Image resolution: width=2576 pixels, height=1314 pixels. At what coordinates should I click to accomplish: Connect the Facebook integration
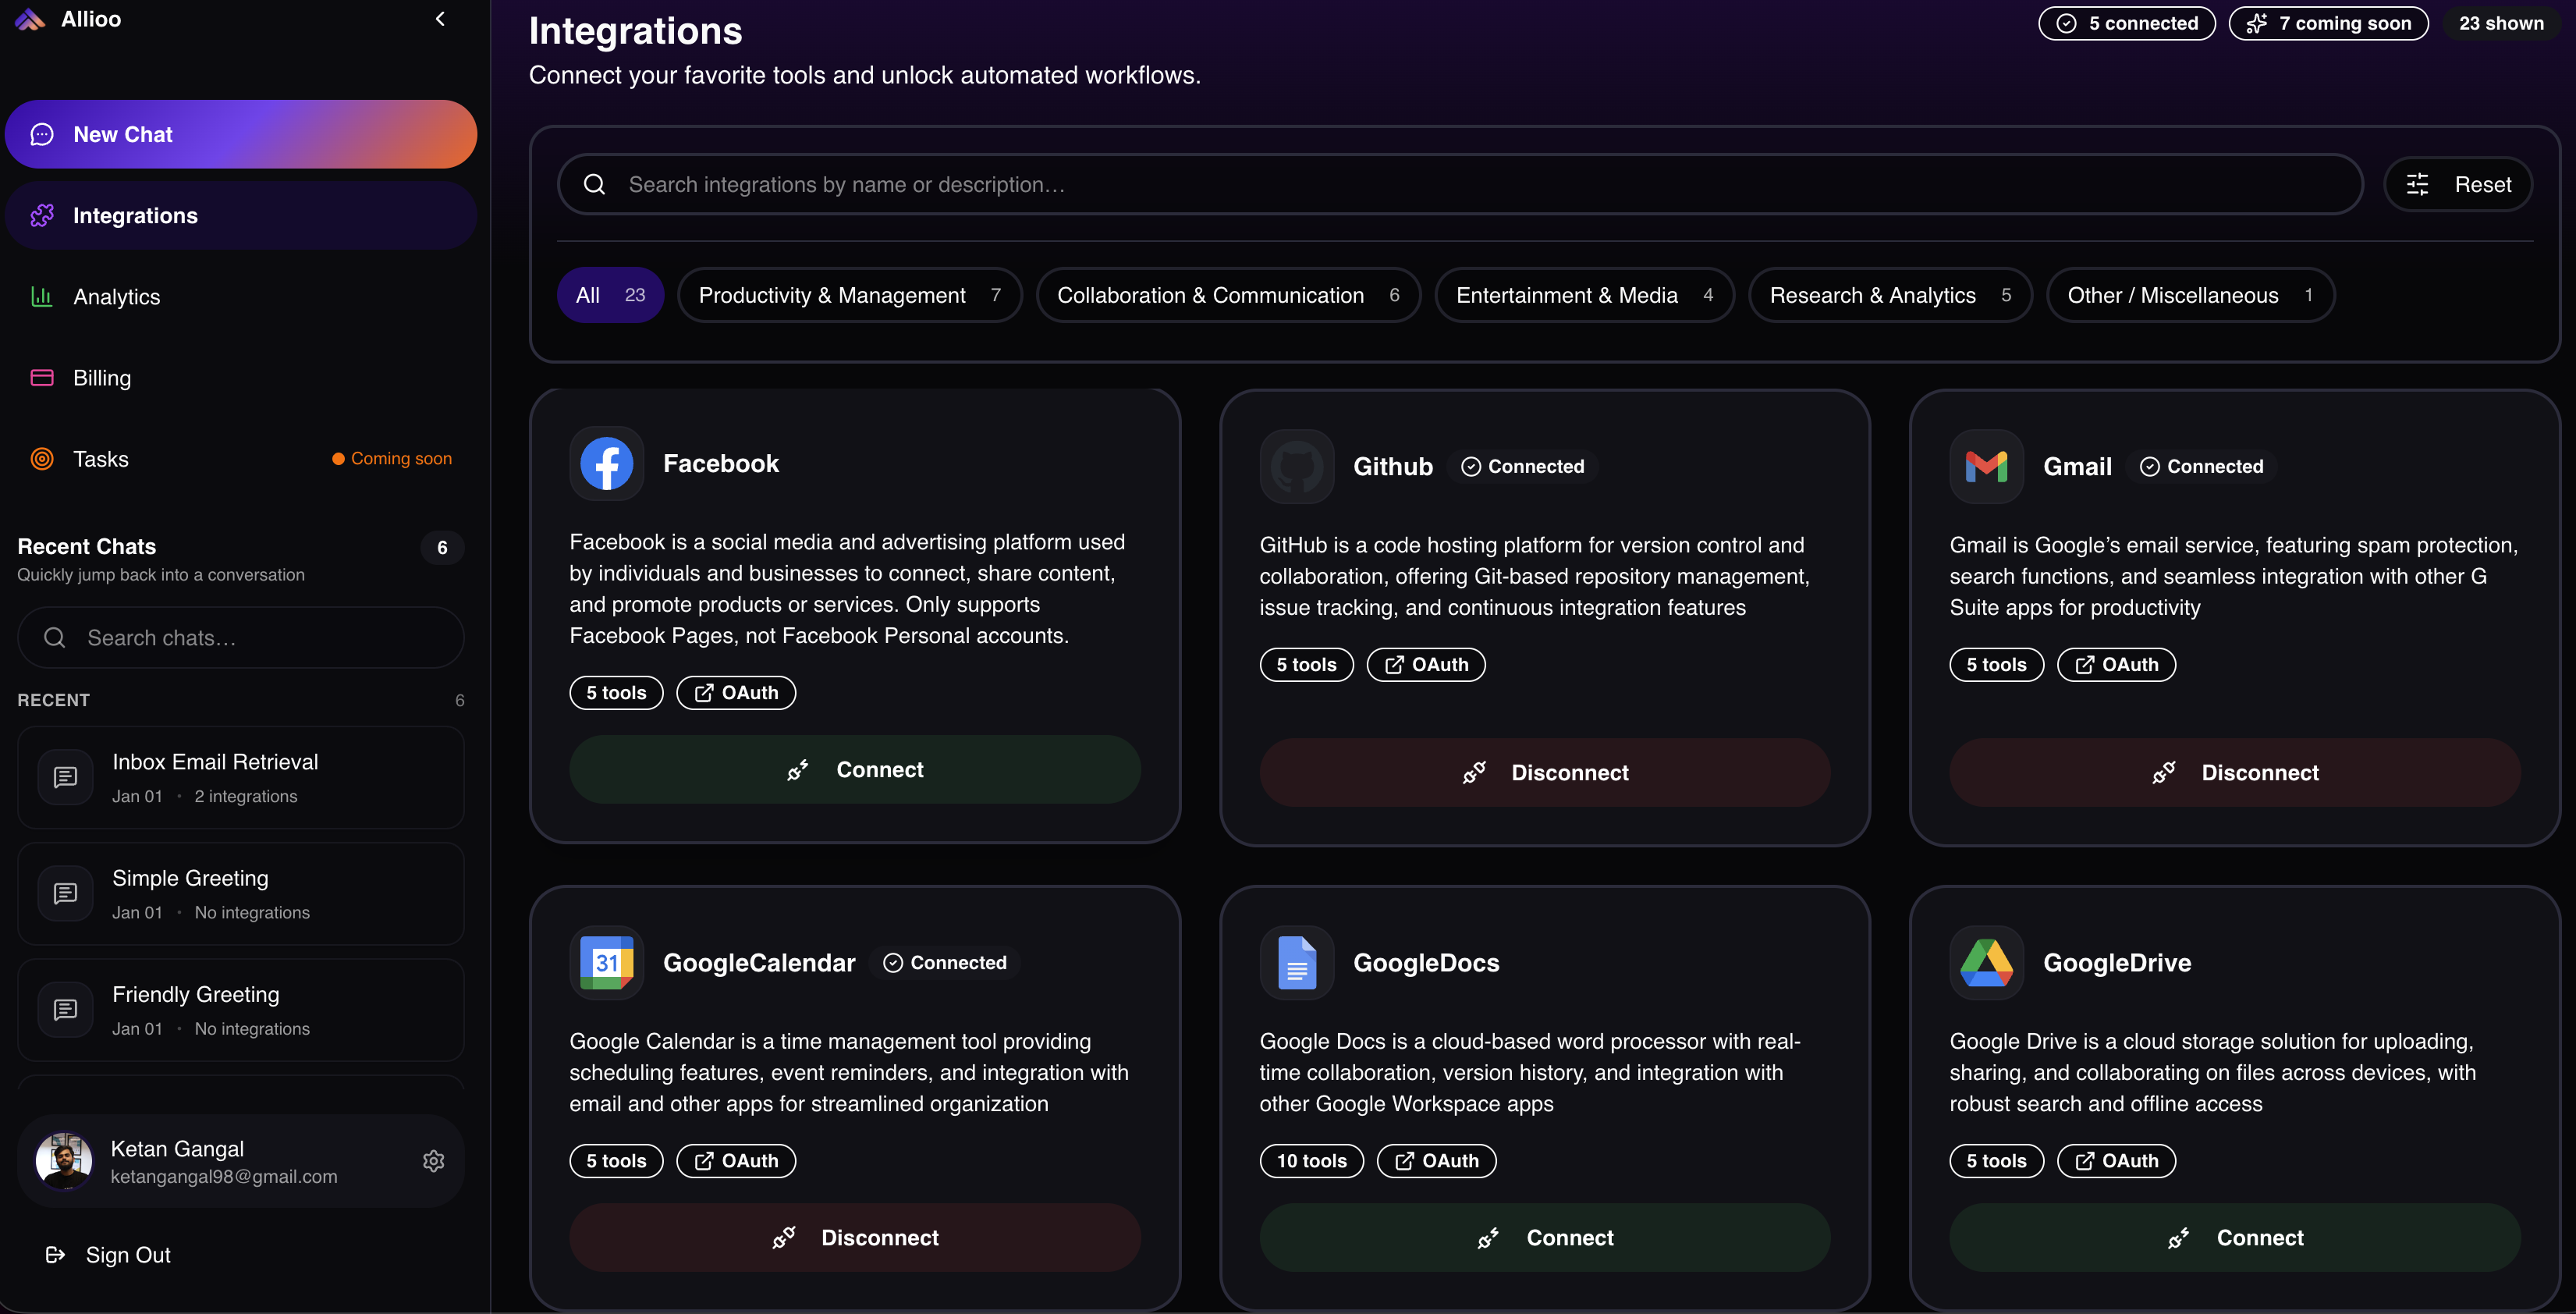854,770
